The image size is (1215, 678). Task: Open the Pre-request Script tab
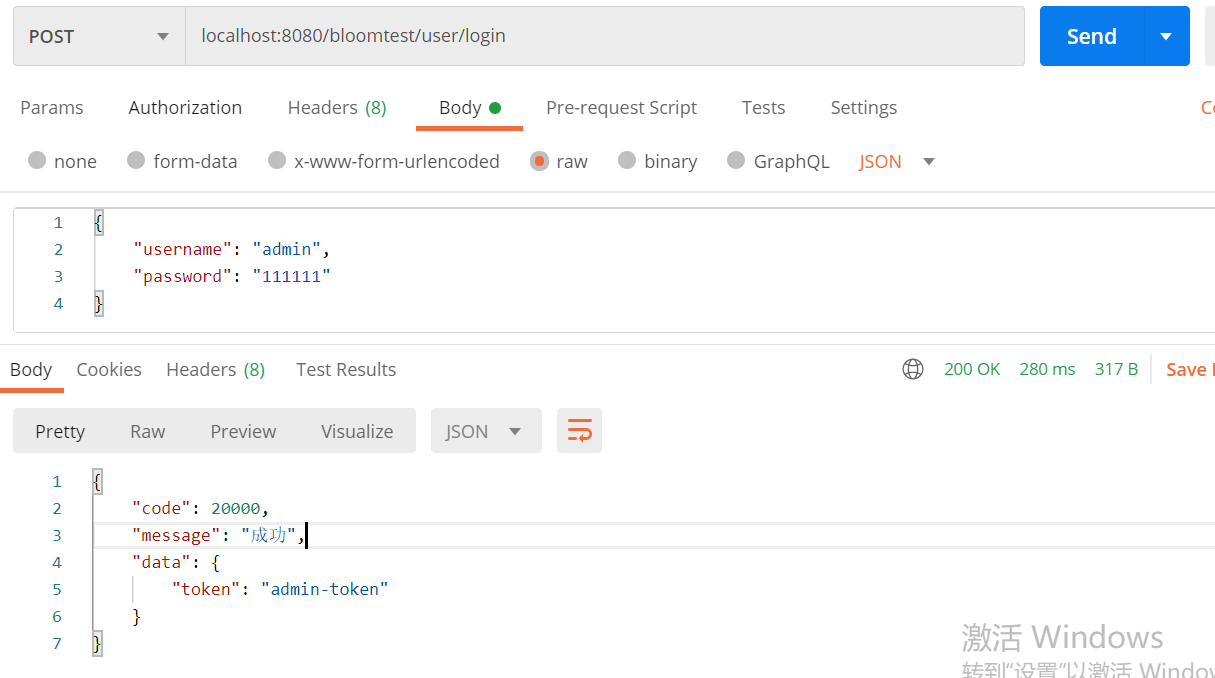[621, 108]
